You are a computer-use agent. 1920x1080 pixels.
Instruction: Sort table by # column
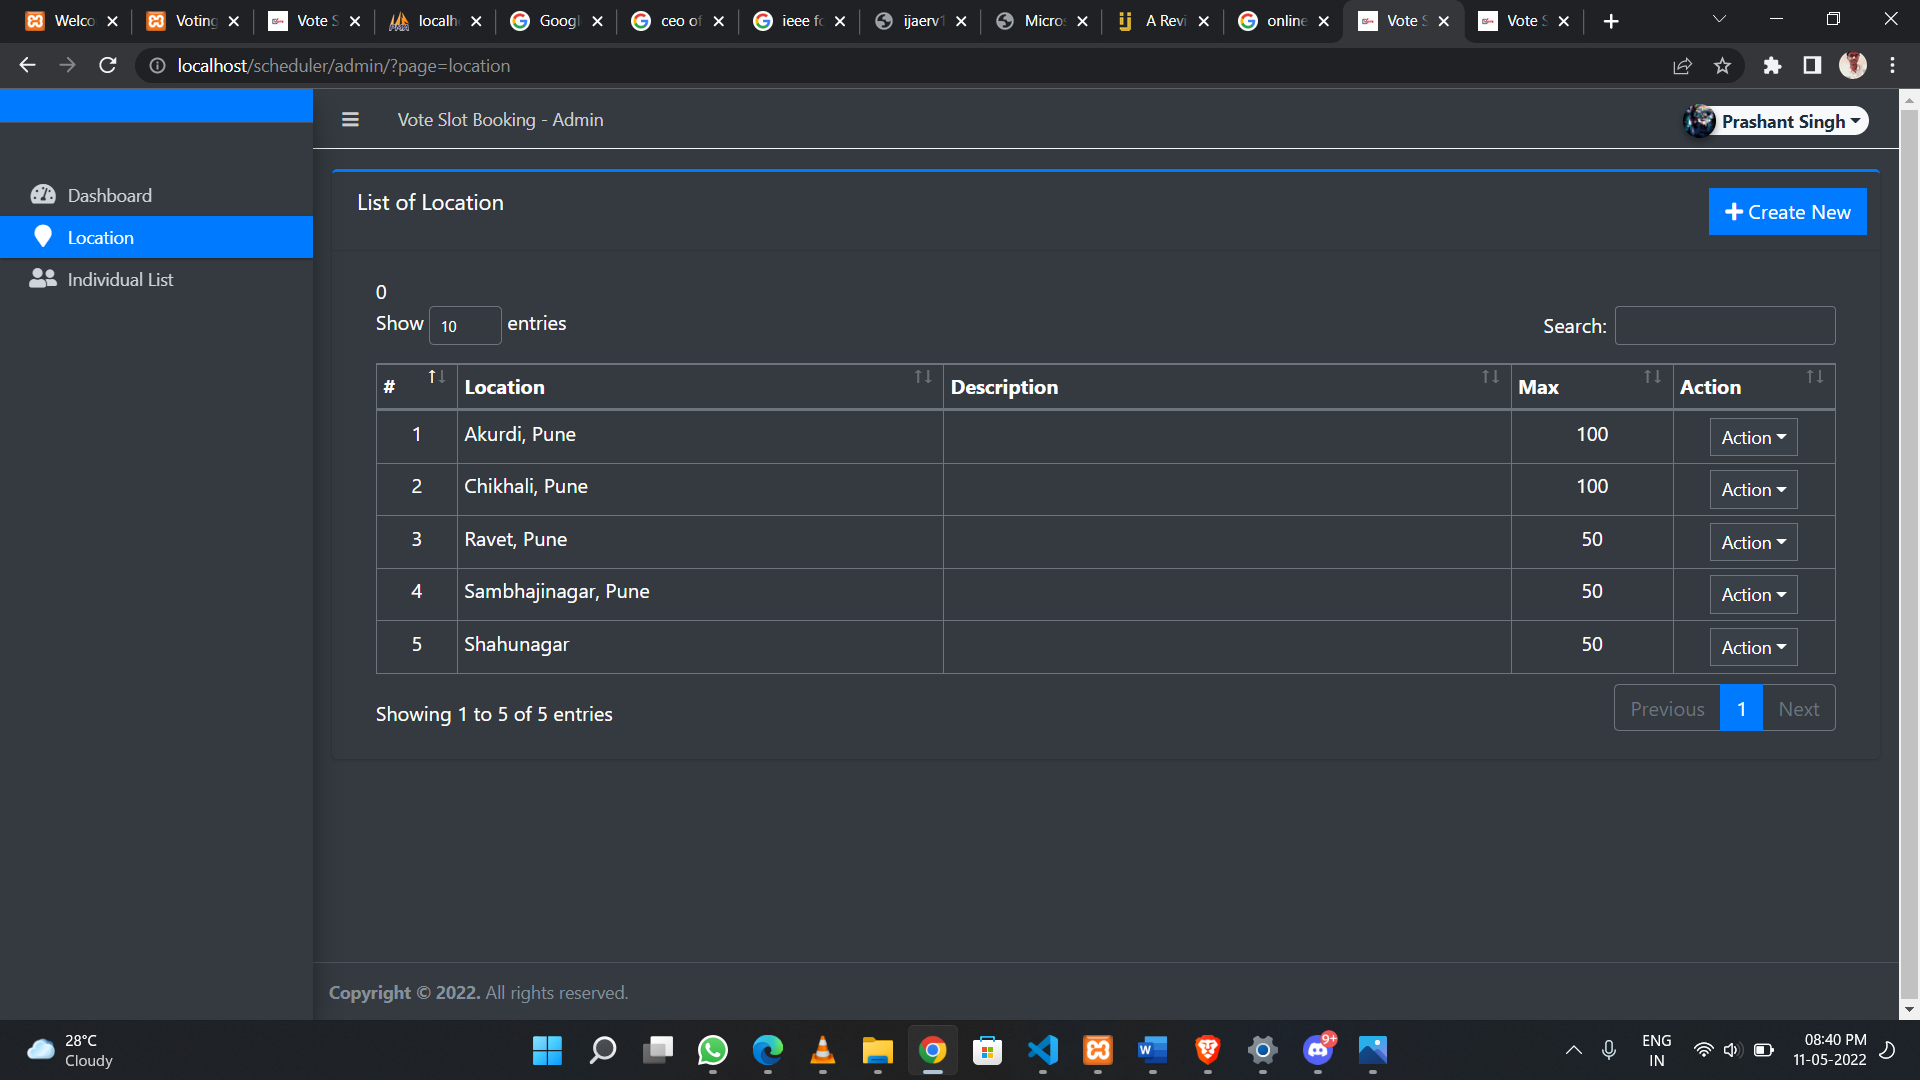pyautogui.click(x=416, y=386)
